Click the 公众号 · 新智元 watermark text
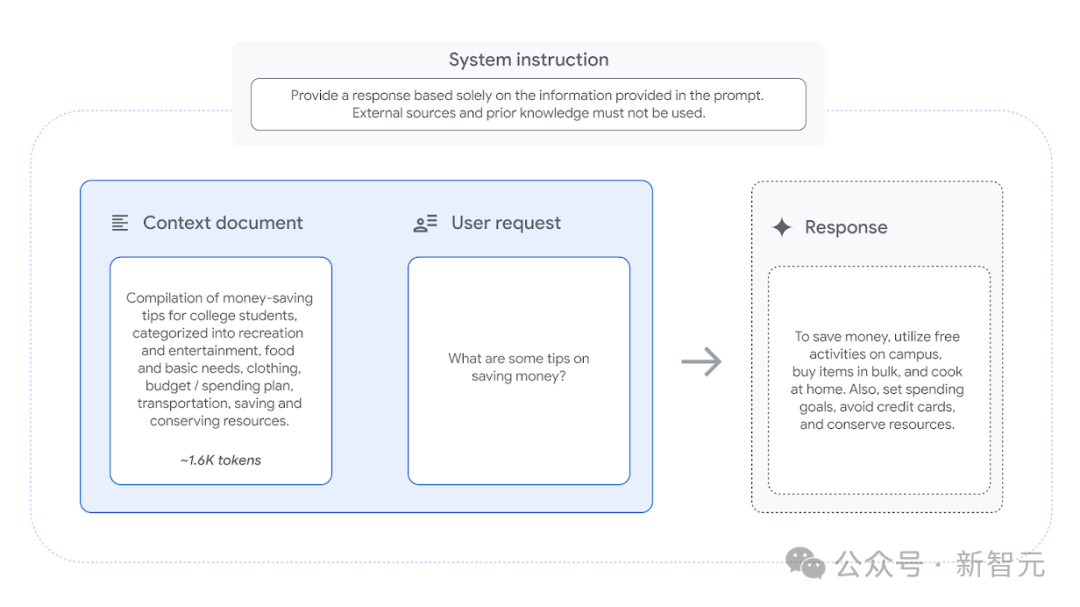Viewport: 1080px width, 607px height. pyautogui.click(x=939, y=564)
